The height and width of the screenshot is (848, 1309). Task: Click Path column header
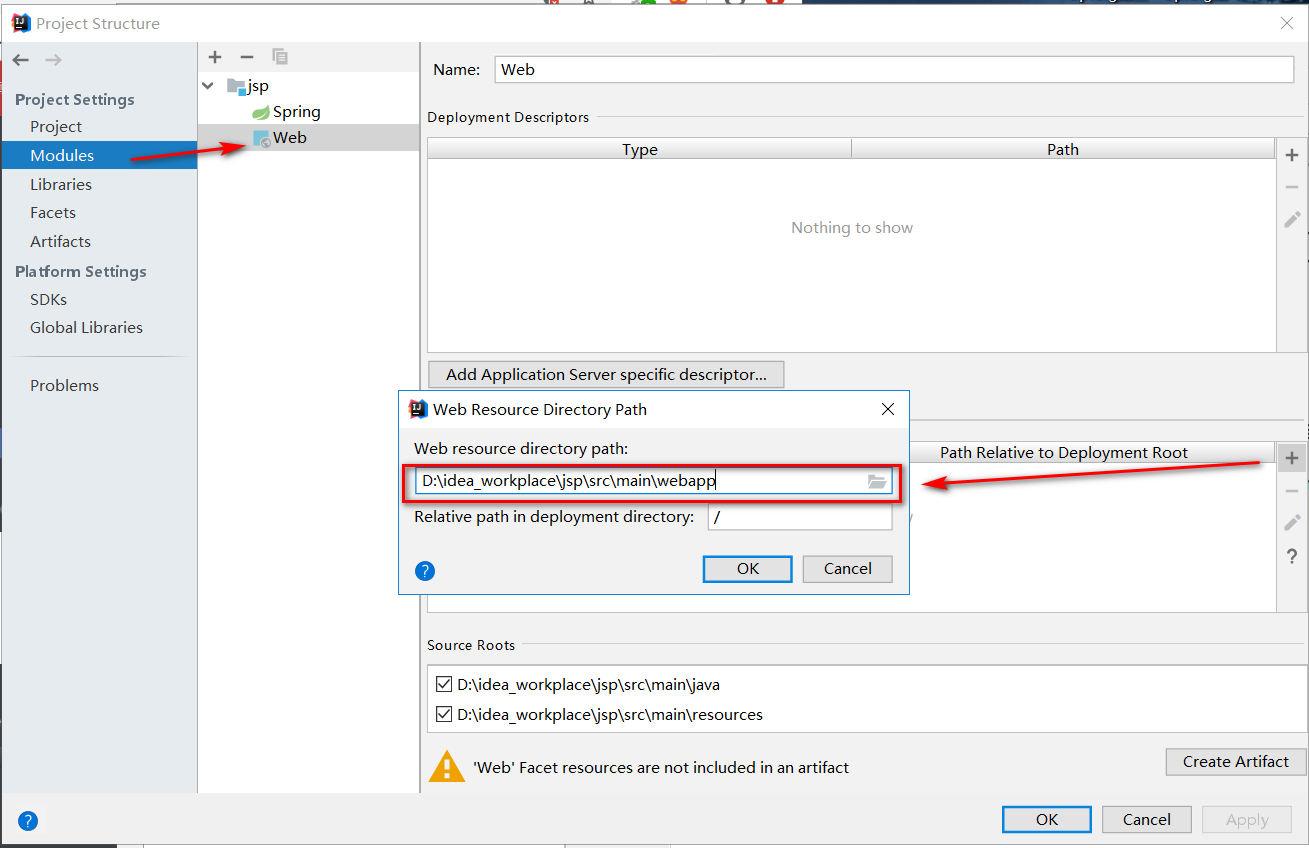(1063, 149)
